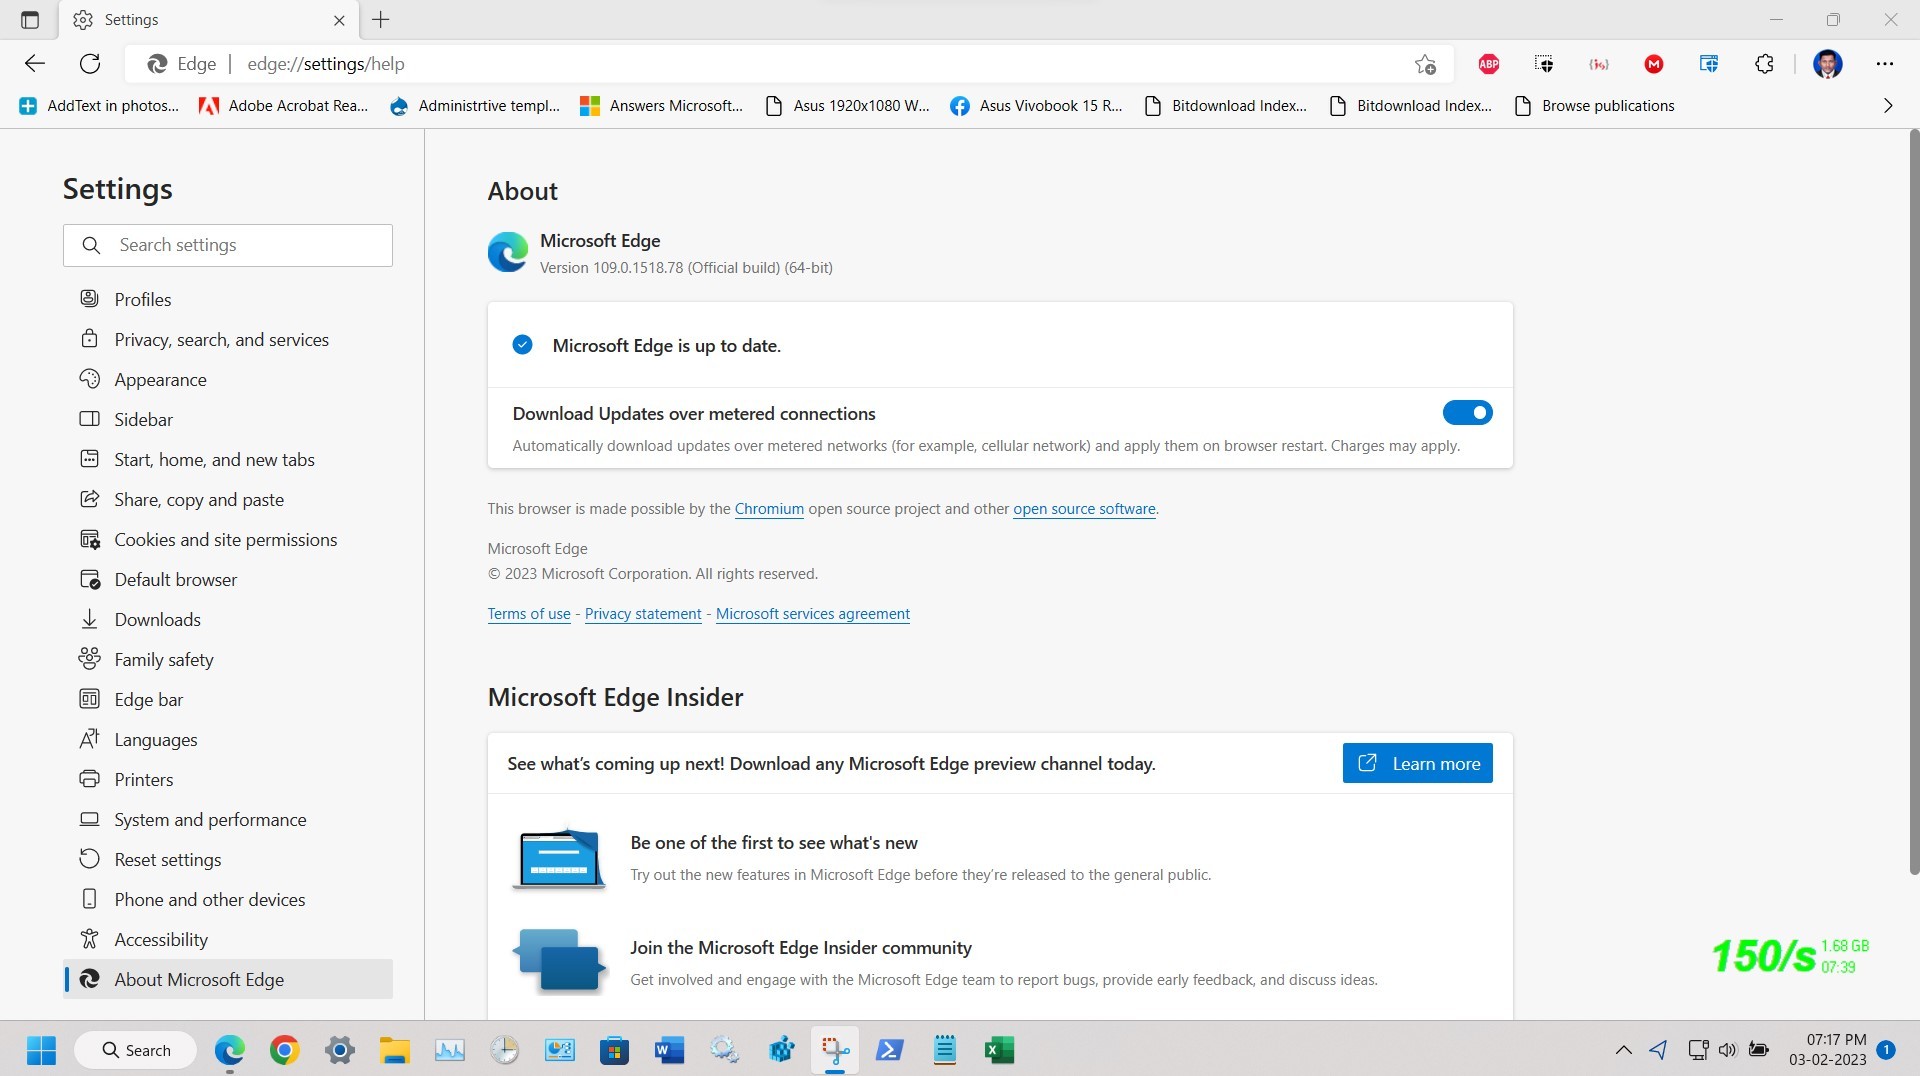
Task: Click the browser Refresh button
Action: coord(90,64)
